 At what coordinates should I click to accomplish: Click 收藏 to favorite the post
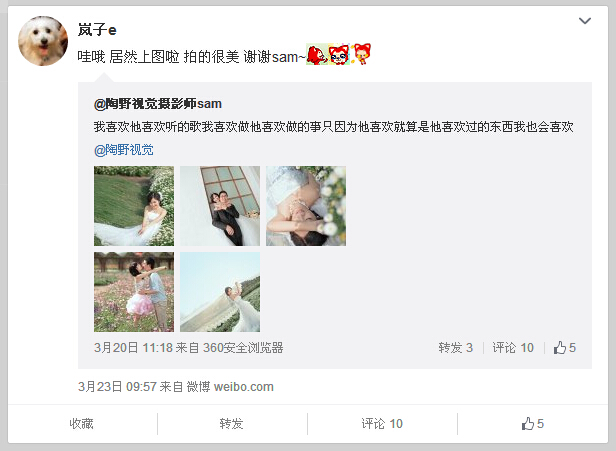point(82,424)
